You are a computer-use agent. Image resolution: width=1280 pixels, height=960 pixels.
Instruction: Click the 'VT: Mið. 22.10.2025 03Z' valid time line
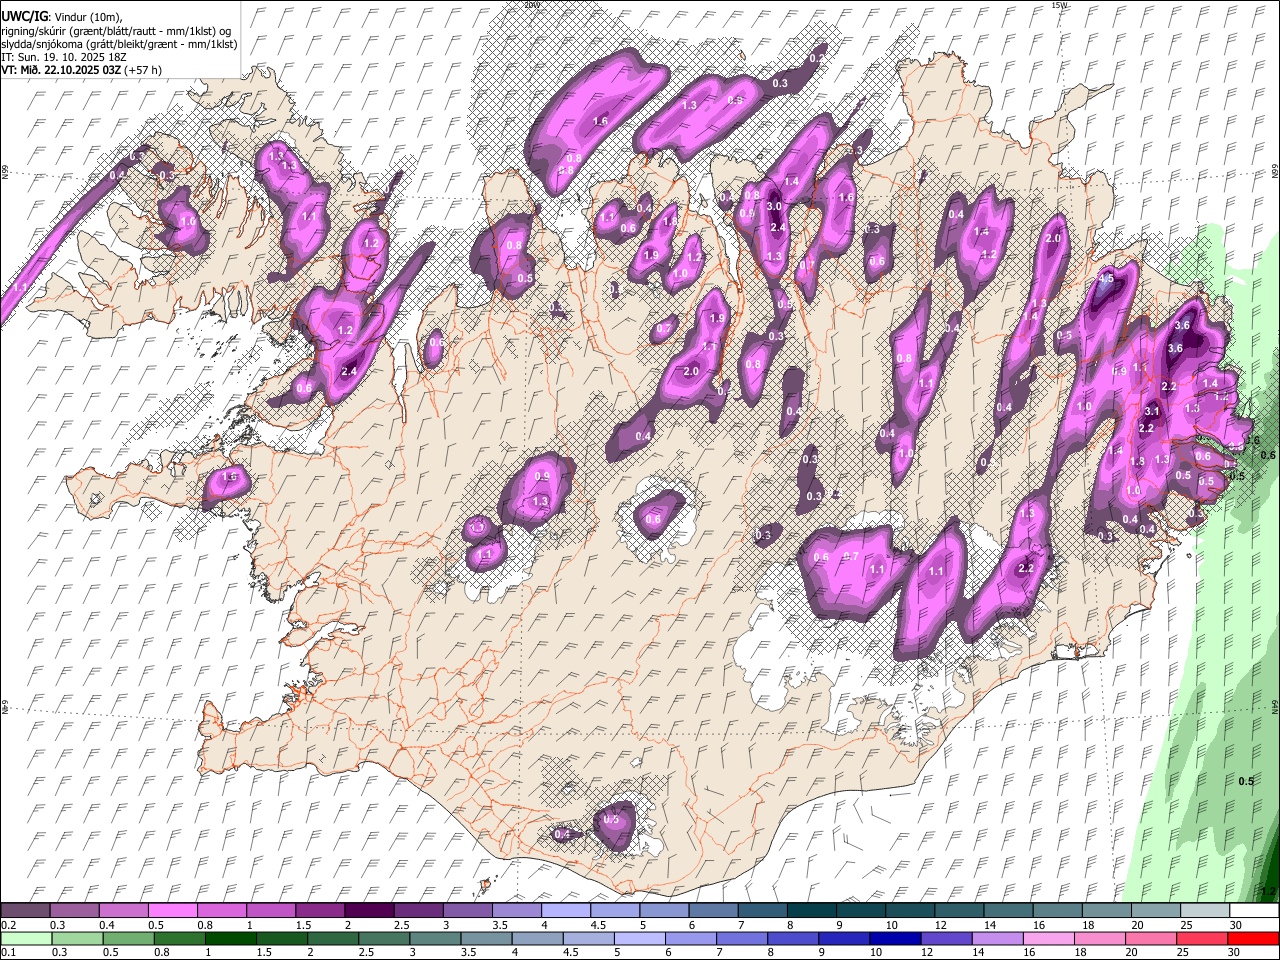tap(62, 70)
